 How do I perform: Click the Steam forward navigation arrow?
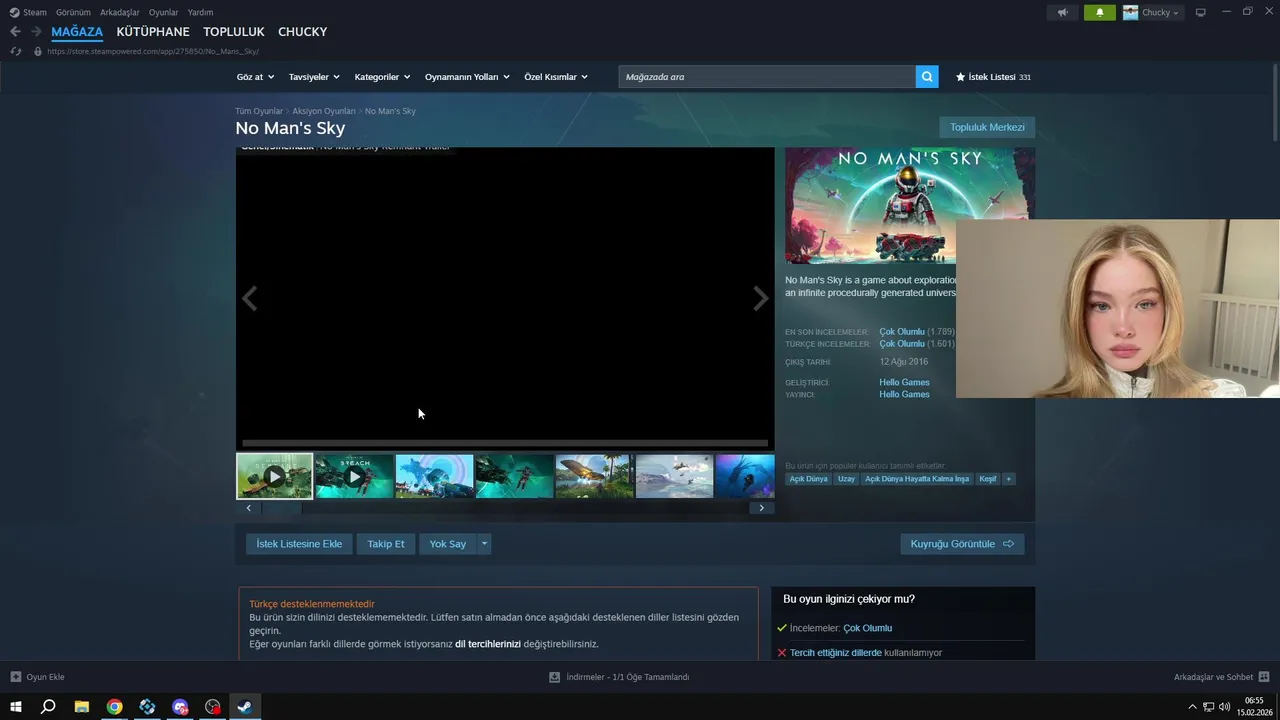[x=36, y=32]
